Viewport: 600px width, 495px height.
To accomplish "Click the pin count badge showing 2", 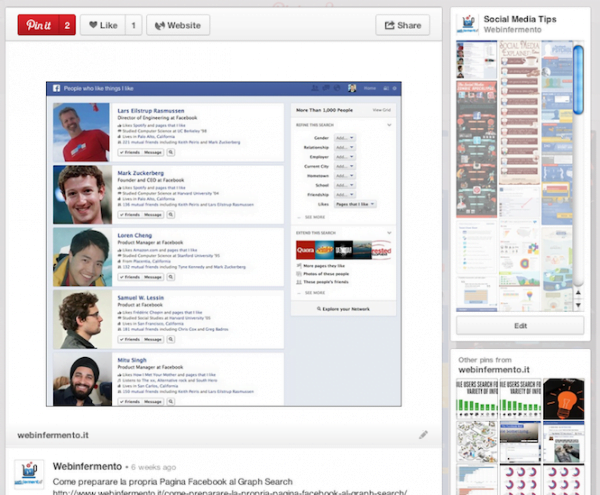I will pos(66,25).
